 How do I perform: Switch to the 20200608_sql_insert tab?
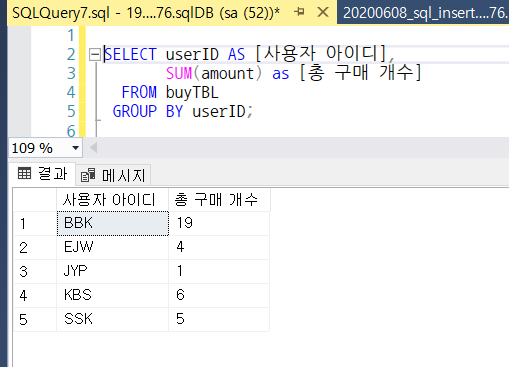pos(423,13)
